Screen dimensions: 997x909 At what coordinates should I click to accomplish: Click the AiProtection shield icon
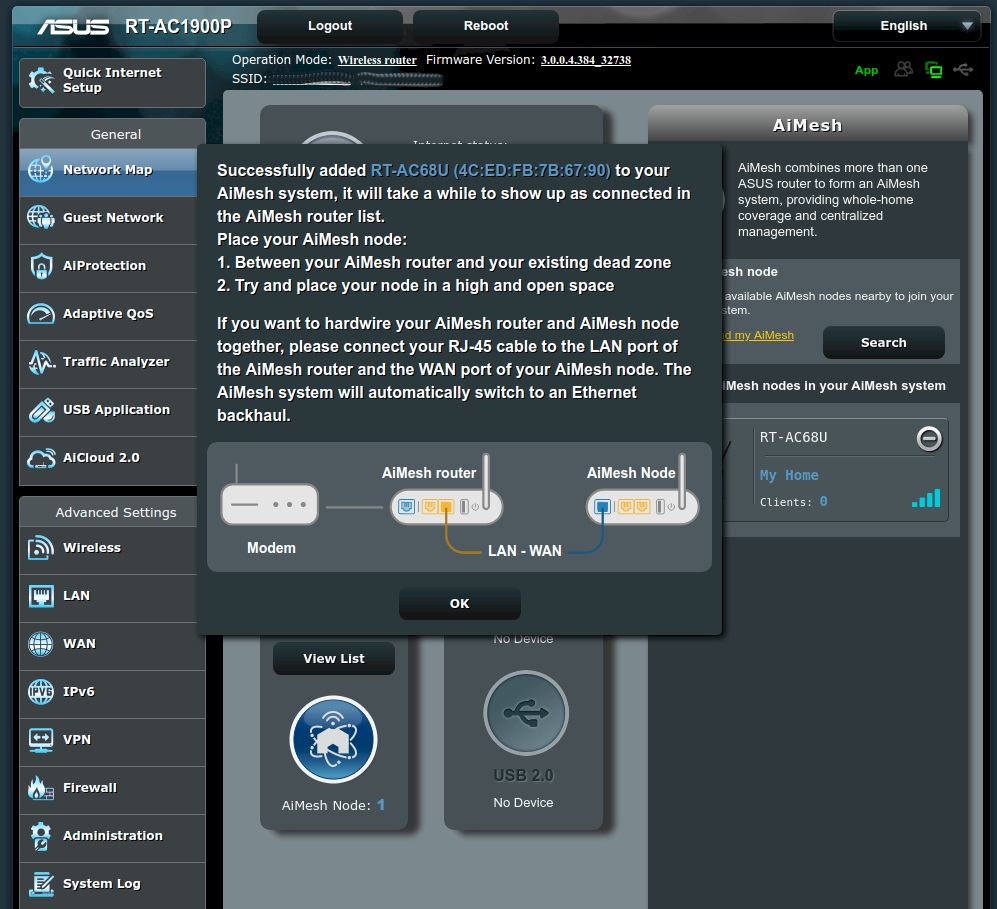tap(41, 266)
